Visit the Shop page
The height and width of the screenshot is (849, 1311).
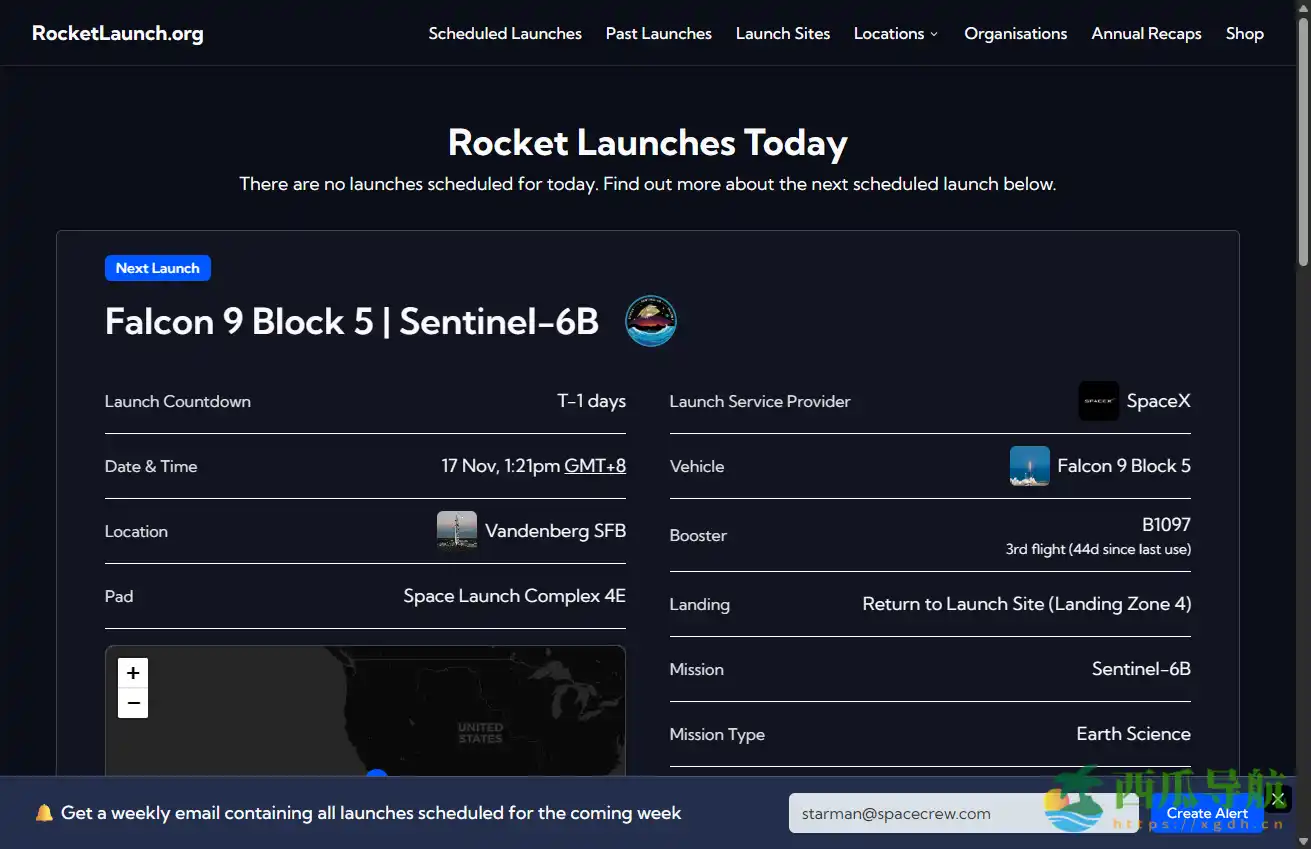(1244, 33)
